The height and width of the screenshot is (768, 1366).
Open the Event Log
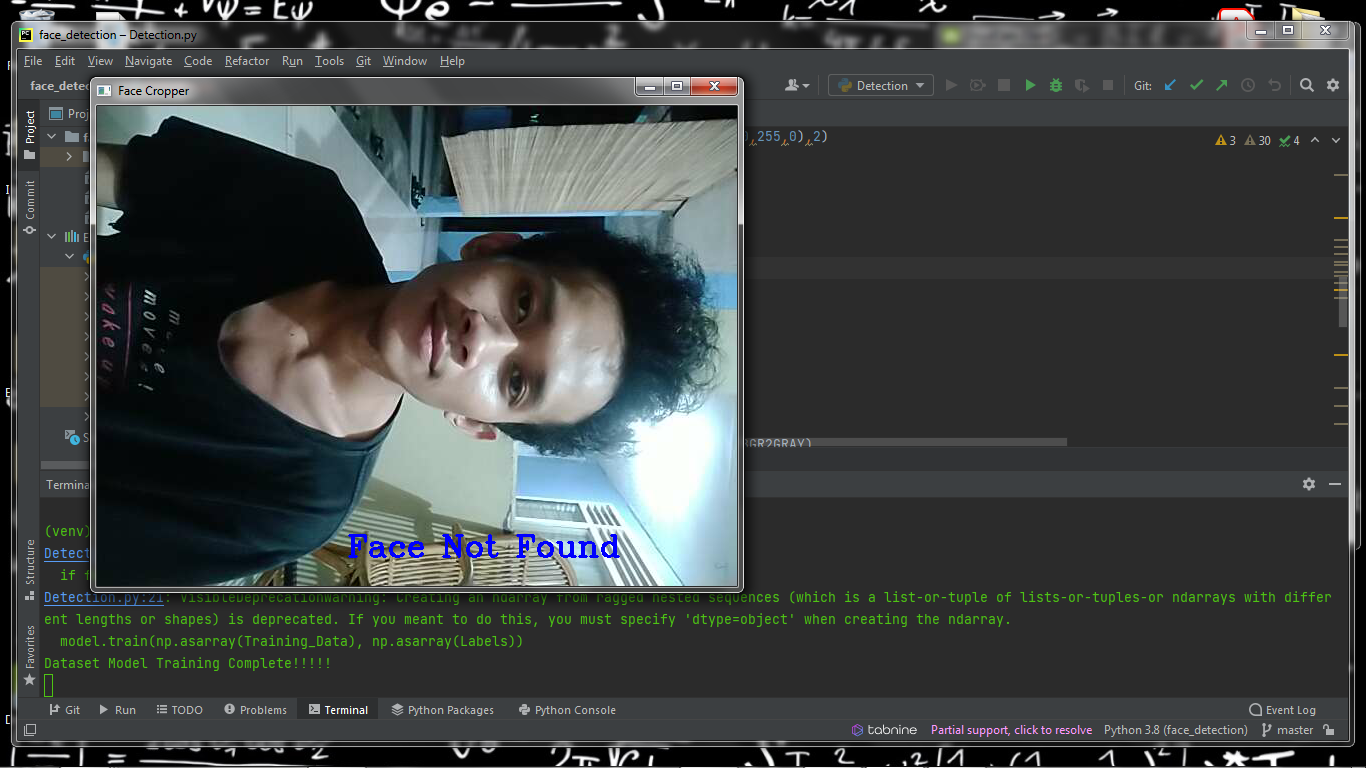[x=1282, y=710]
